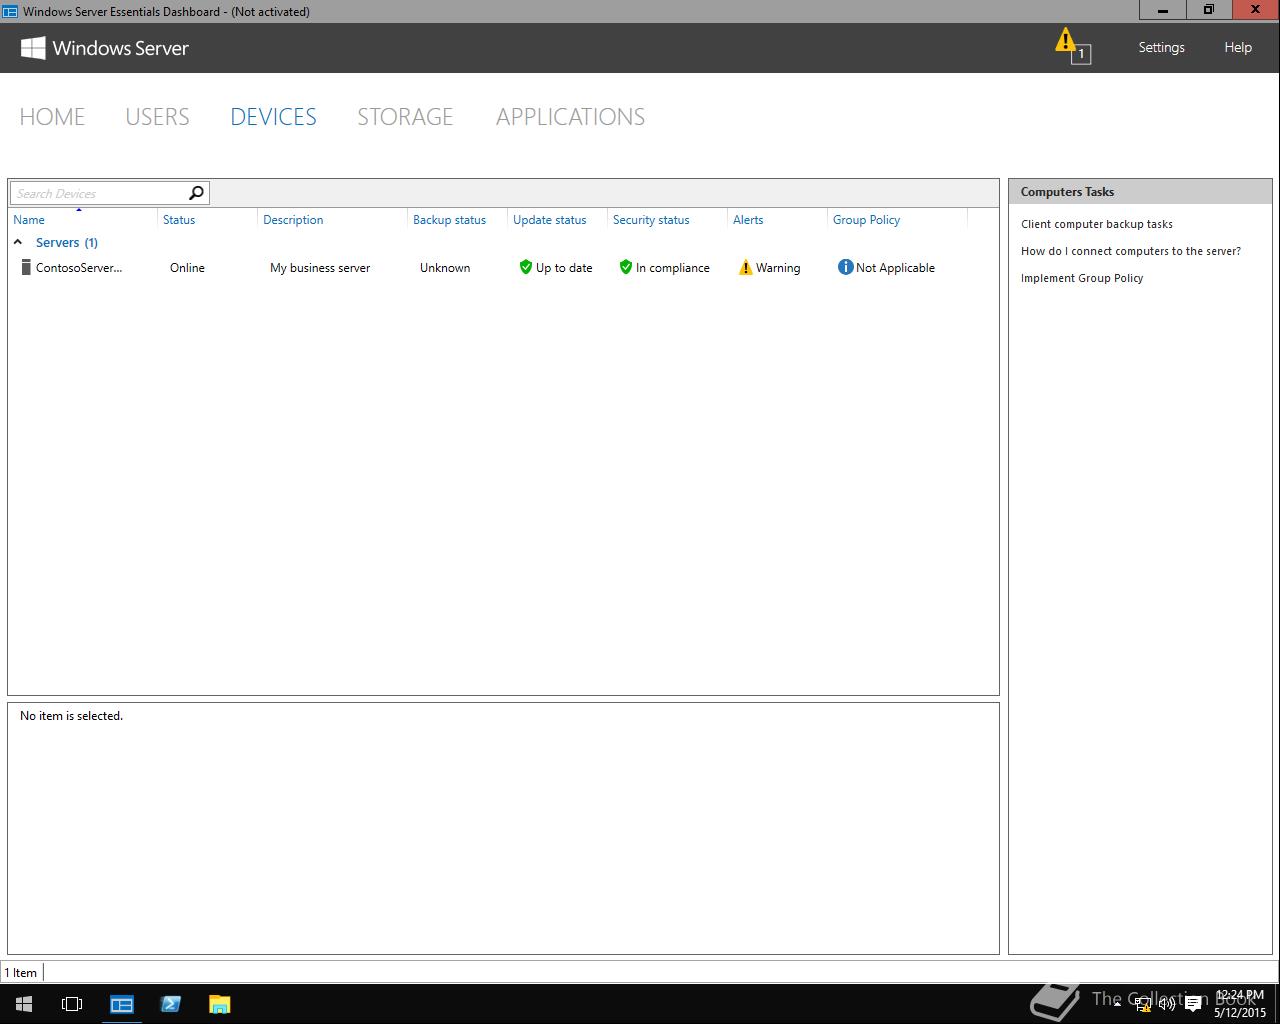Click the green Up to date shield icon
Screen dimensions: 1280x1024
[x=525, y=267]
